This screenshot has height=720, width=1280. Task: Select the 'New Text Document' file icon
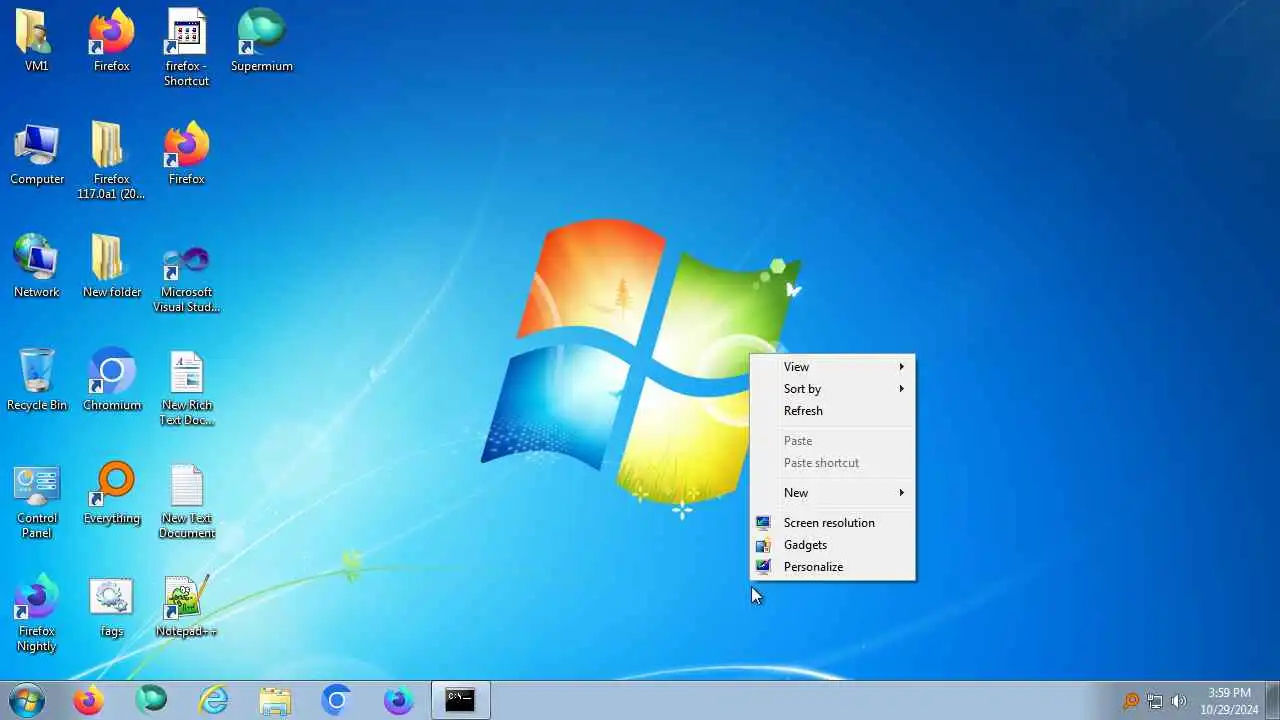[187, 500]
